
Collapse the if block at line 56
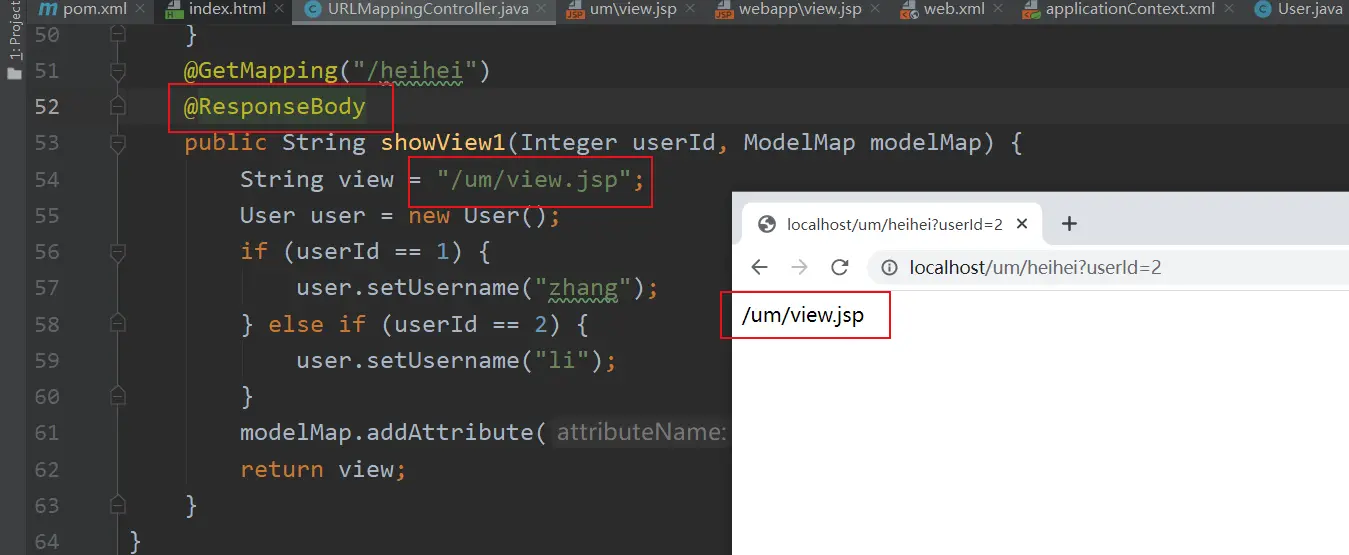pos(117,252)
